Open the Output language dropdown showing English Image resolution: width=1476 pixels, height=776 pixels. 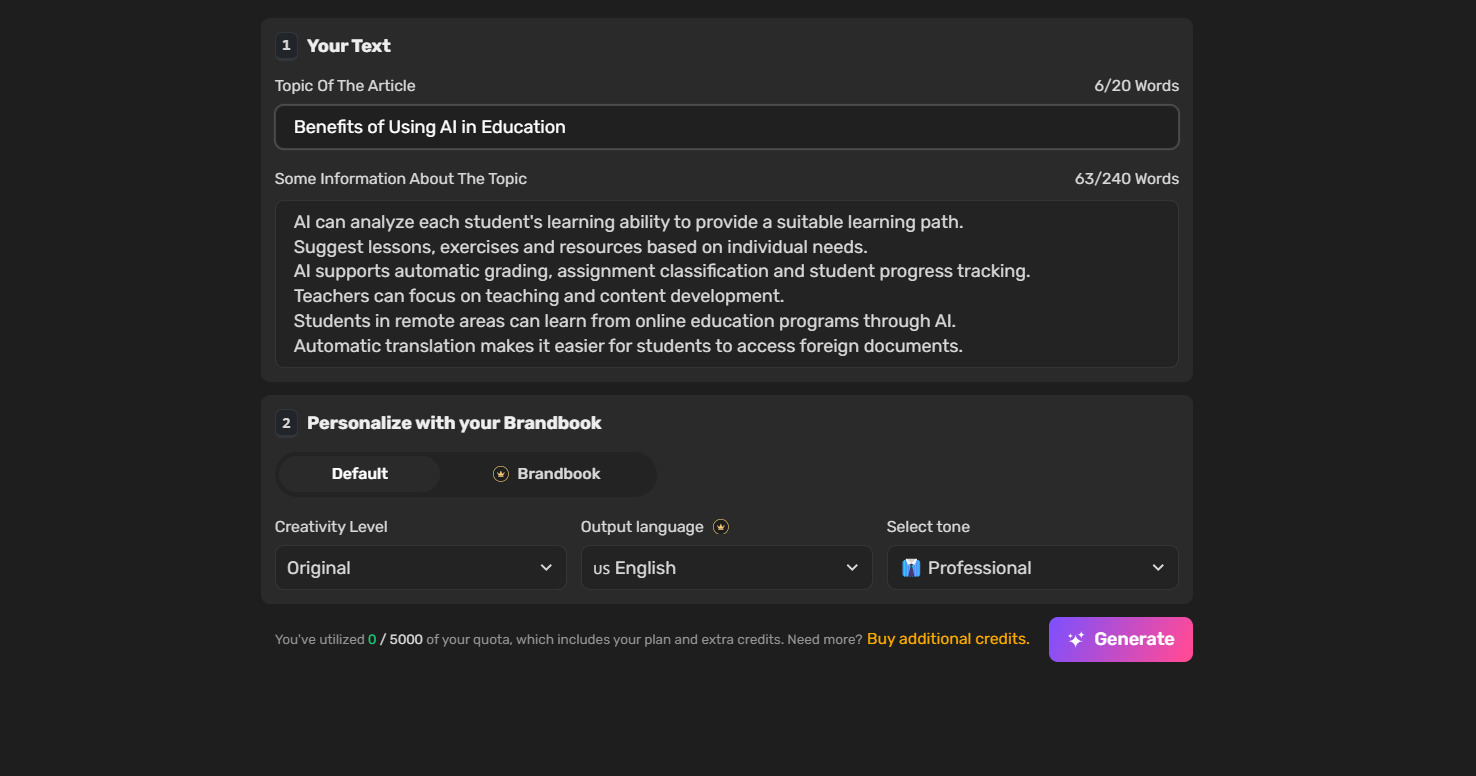pos(727,568)
